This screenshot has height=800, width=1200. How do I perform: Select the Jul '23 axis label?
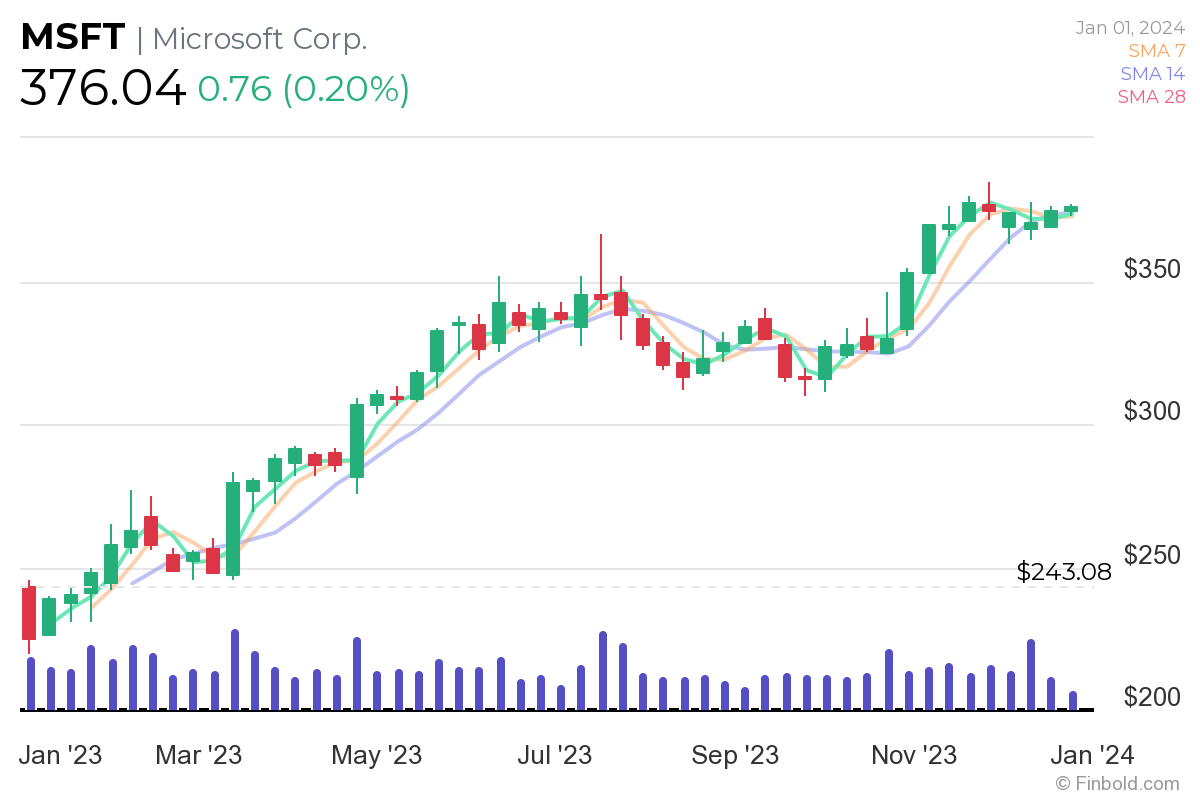tap(556, 756)
